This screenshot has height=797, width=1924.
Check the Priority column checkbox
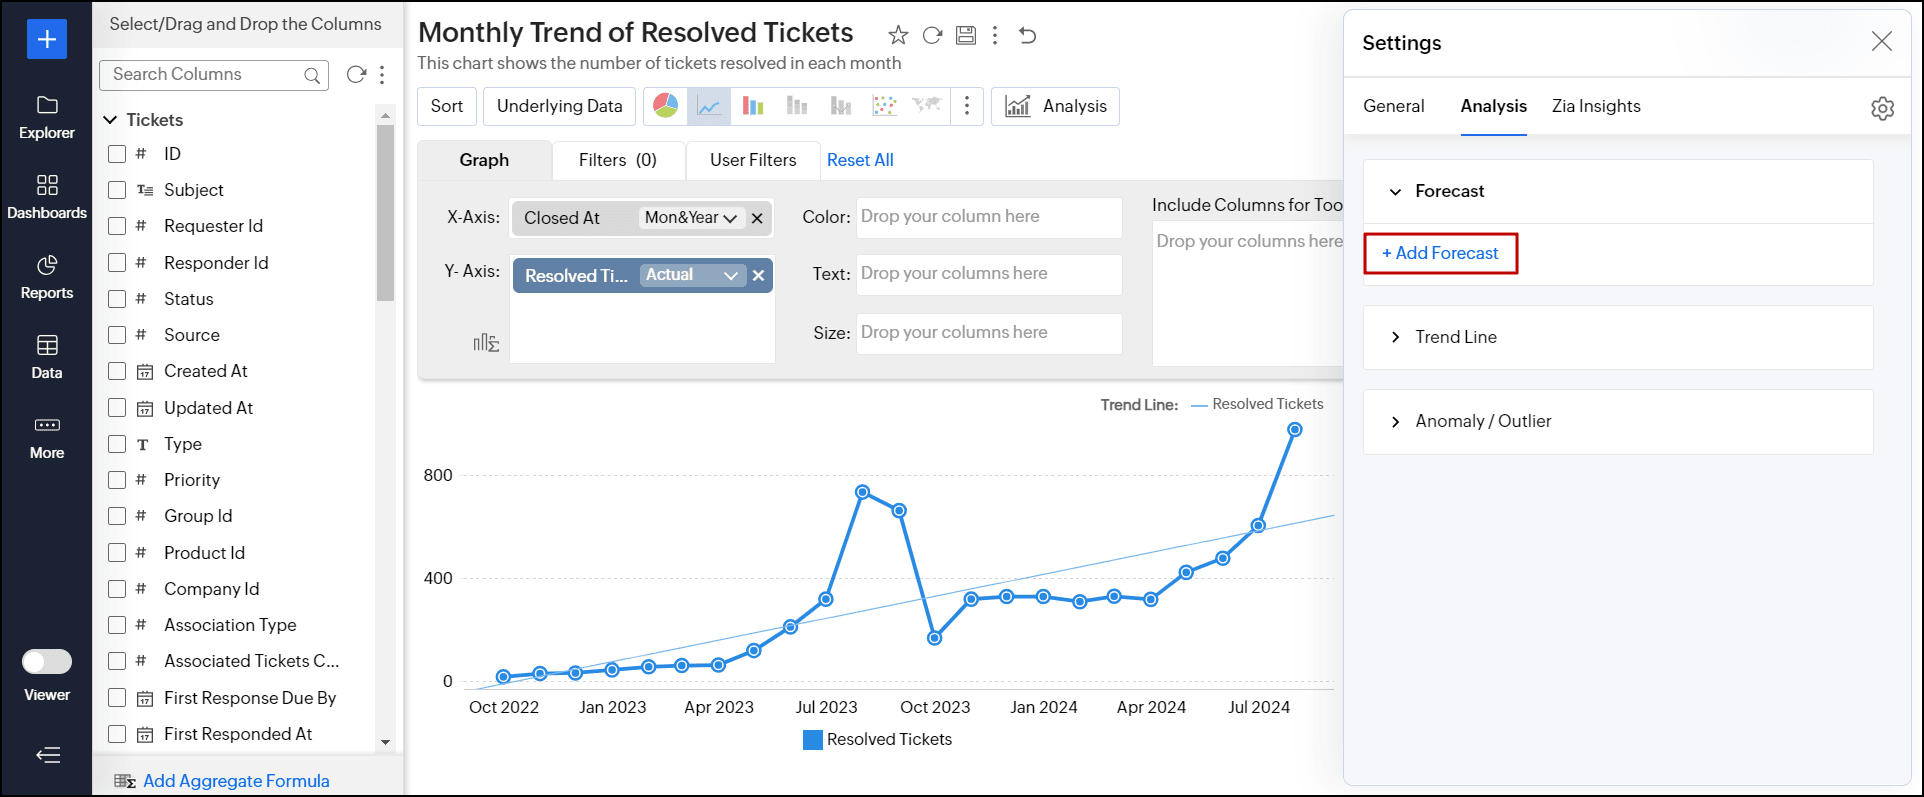pyautogui.click(x=117, y=480)
